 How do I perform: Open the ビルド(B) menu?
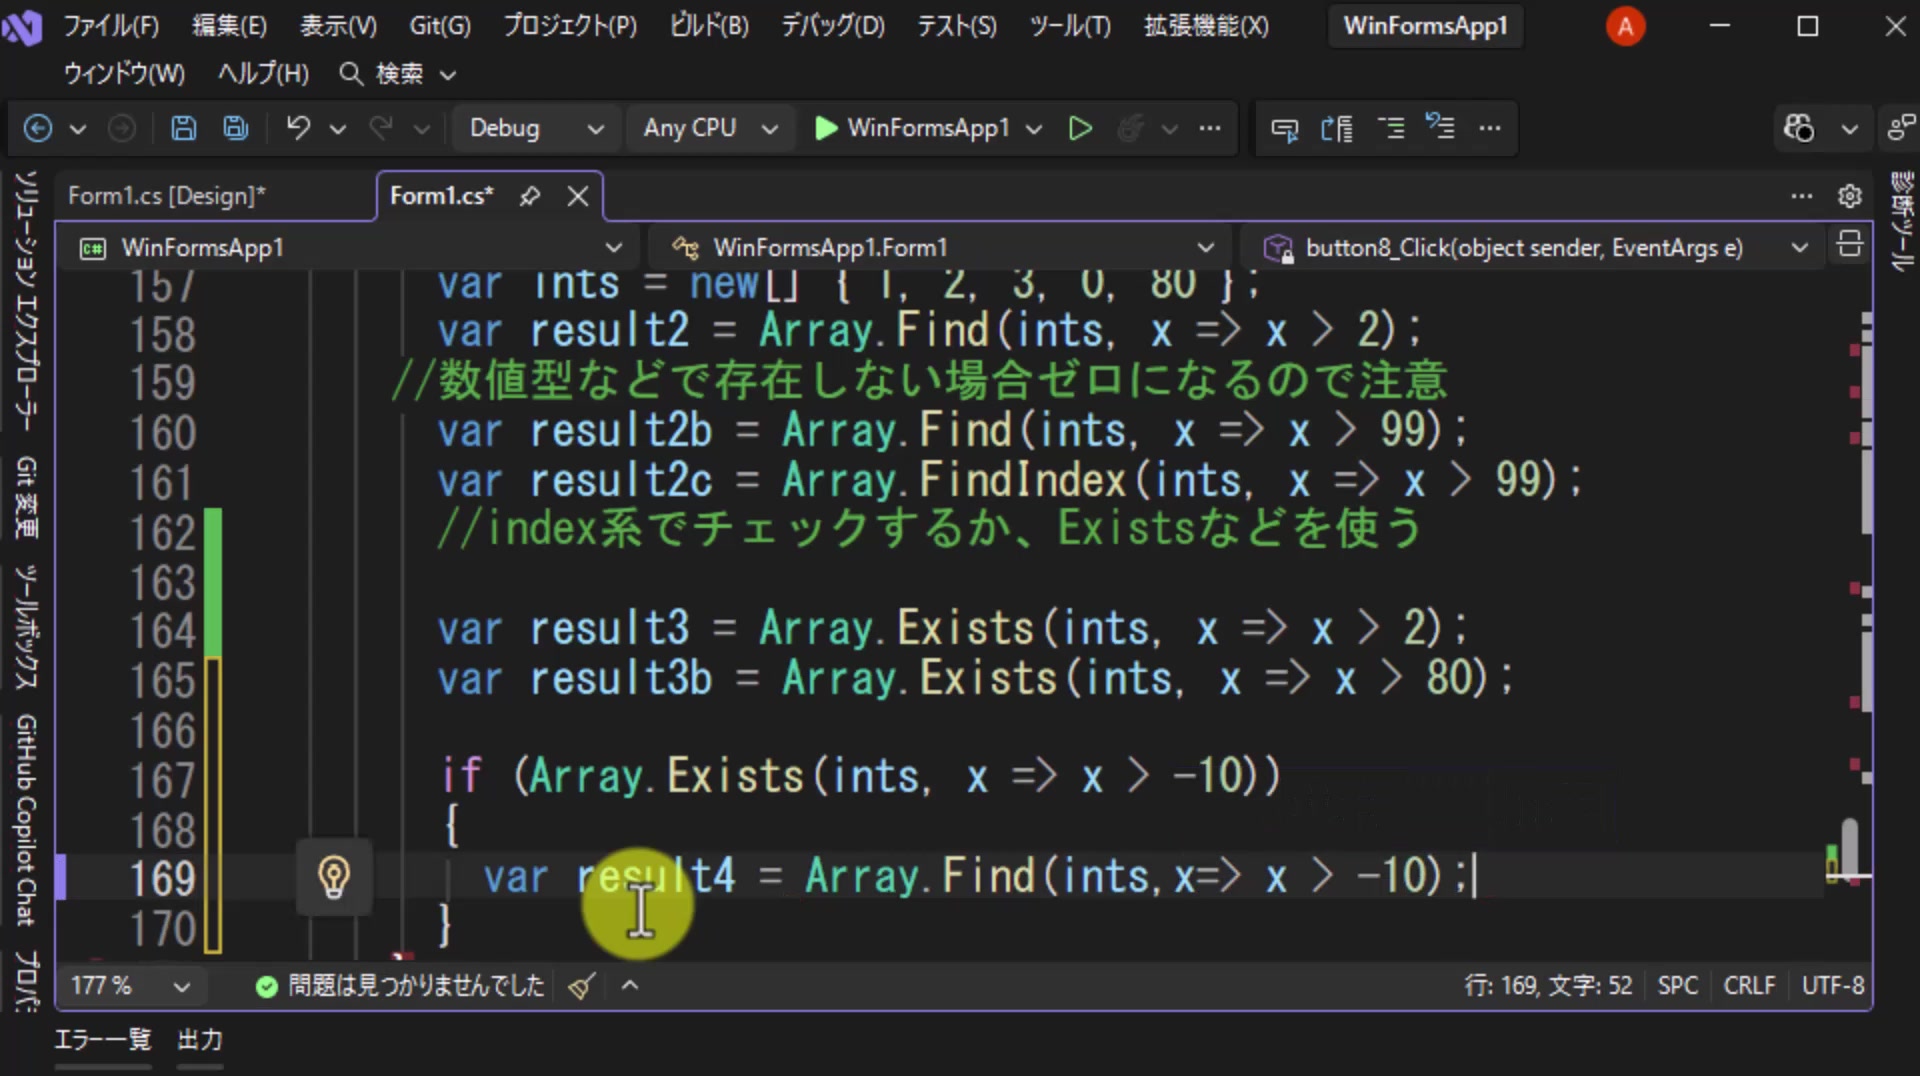pos(709,26)
